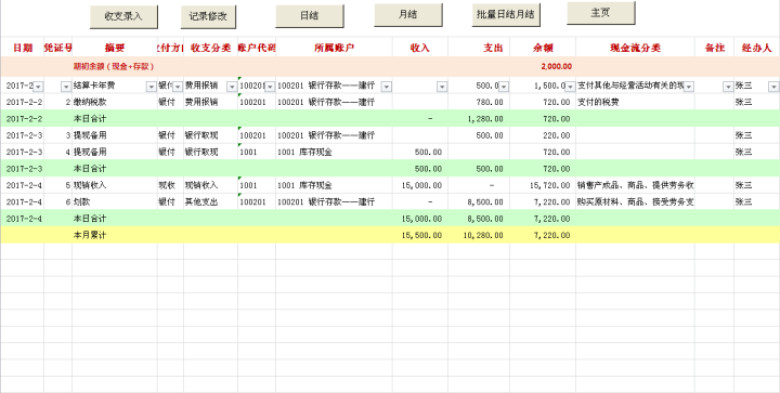The image size is (780, 393).
Task: Select 100201 account code in 刘款 row
Action: (253, 202)
